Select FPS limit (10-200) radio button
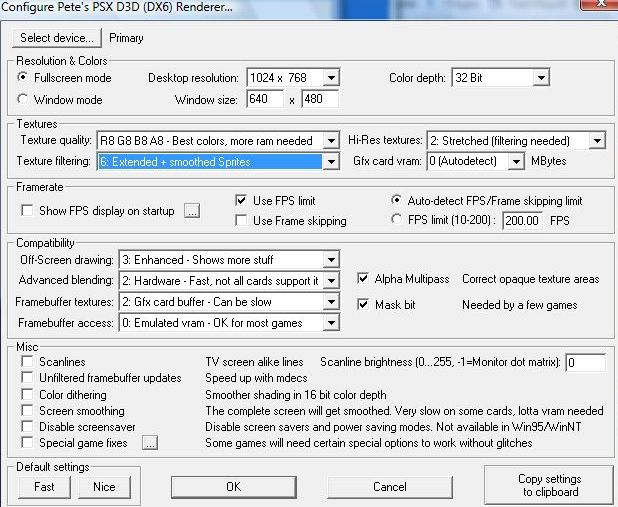 [x=396, y=220]
